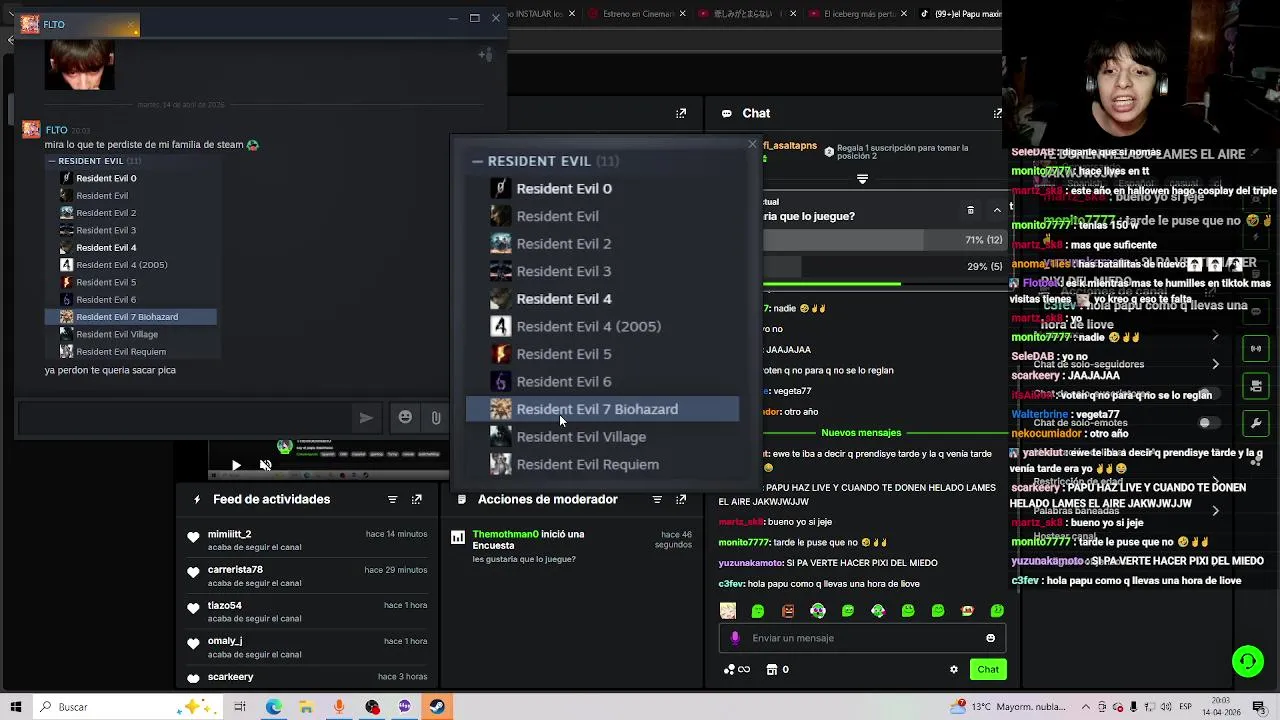
Task: Open the filter lines icon above the poll
Action: pos(862,179)
